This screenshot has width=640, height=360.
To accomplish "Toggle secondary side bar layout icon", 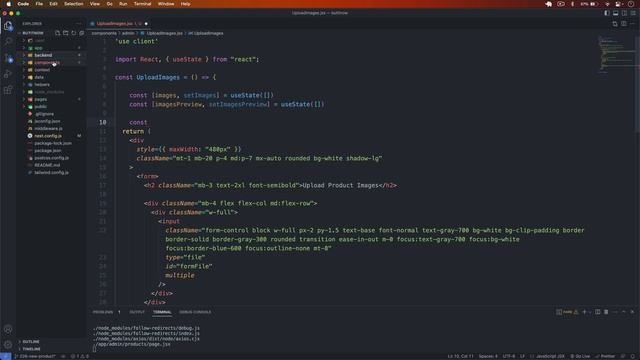I will click(x=624, y=13).
